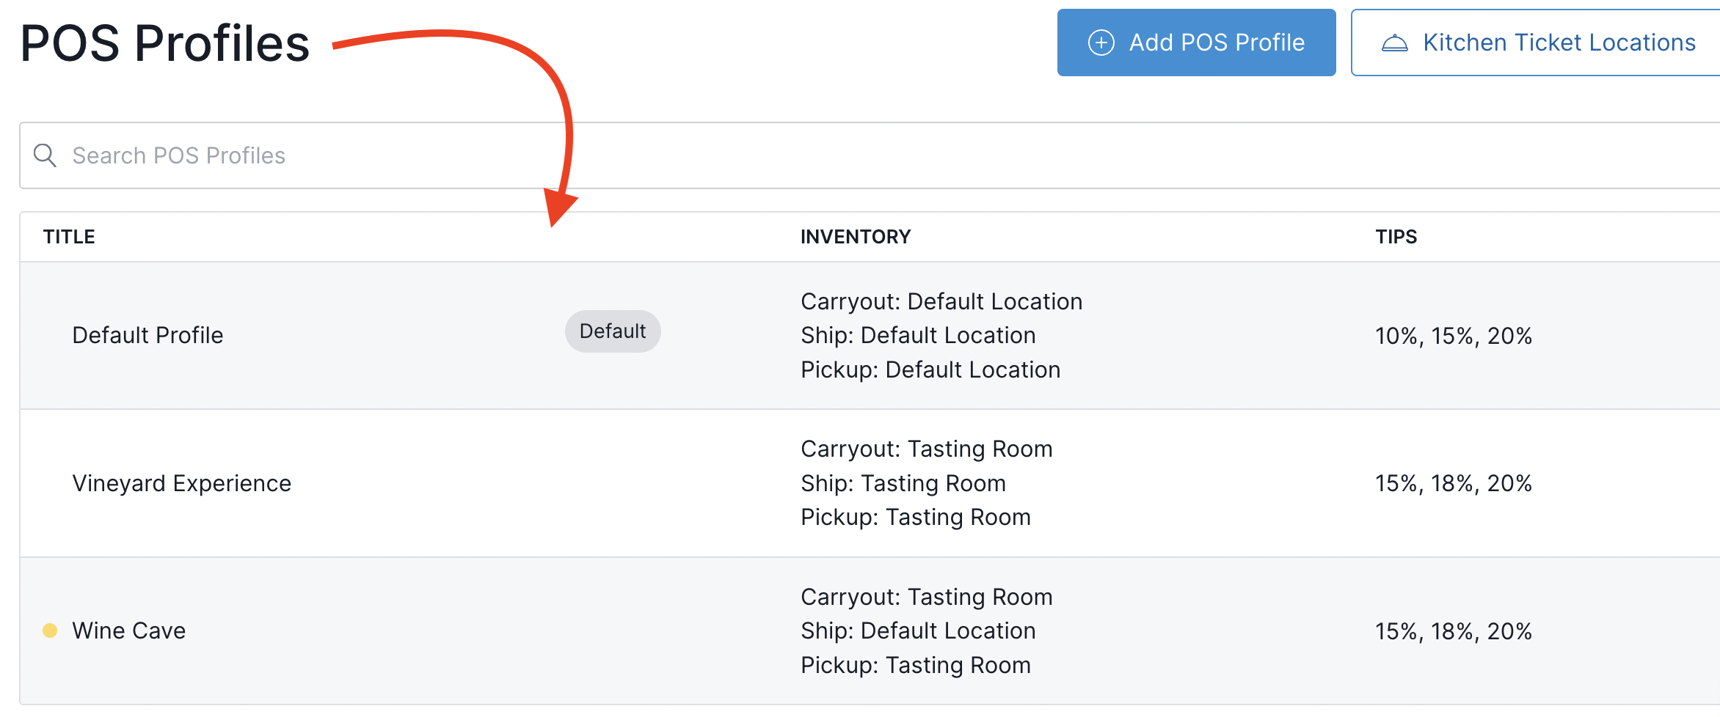The image size is (1720, 717).
Task: Click Carryout: Default Location in Default Profile
Action: click(x=941, y=302)
